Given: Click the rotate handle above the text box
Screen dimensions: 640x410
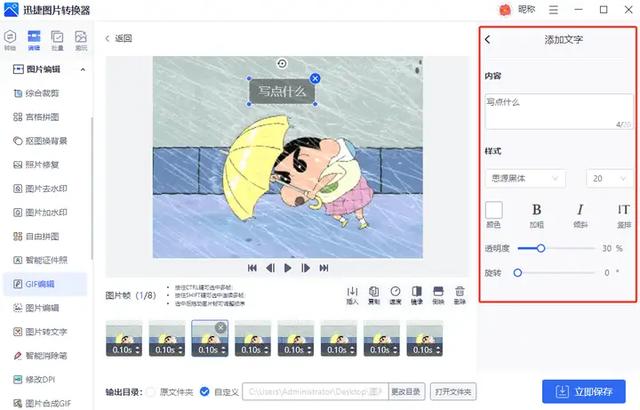Looking at the screenshot, I should [282, 63].
